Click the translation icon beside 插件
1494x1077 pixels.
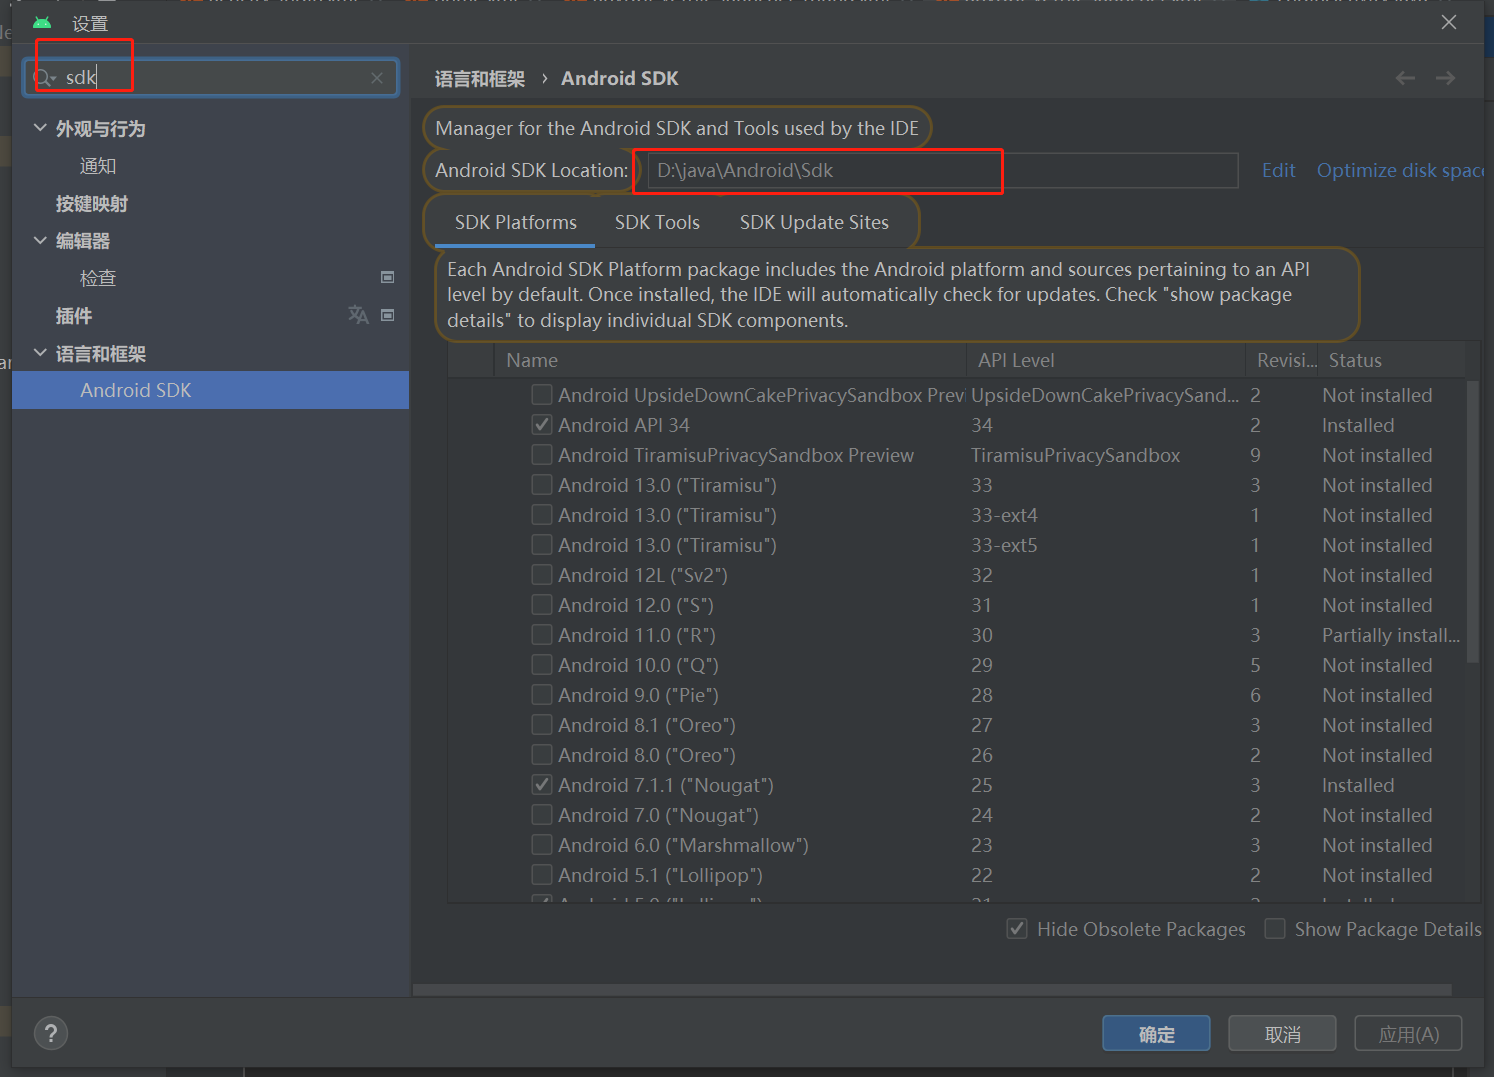pos(358,315)
